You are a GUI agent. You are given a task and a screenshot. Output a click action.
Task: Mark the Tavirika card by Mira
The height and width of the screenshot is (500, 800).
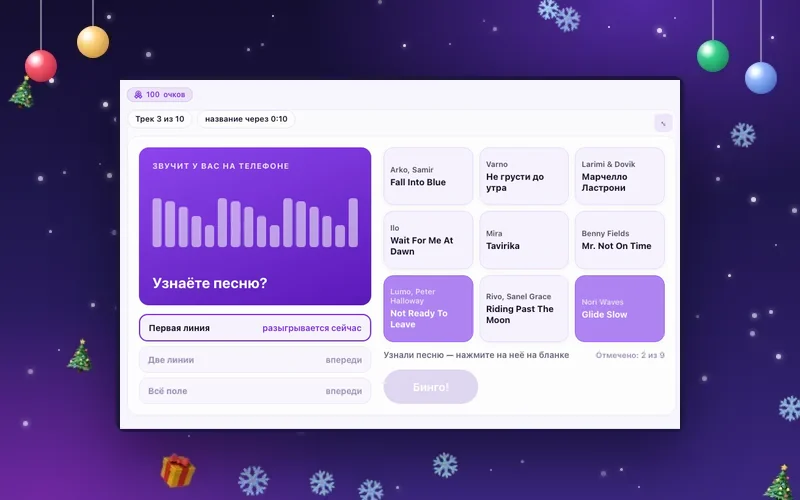pyautogui.click(x=524, y=240)
